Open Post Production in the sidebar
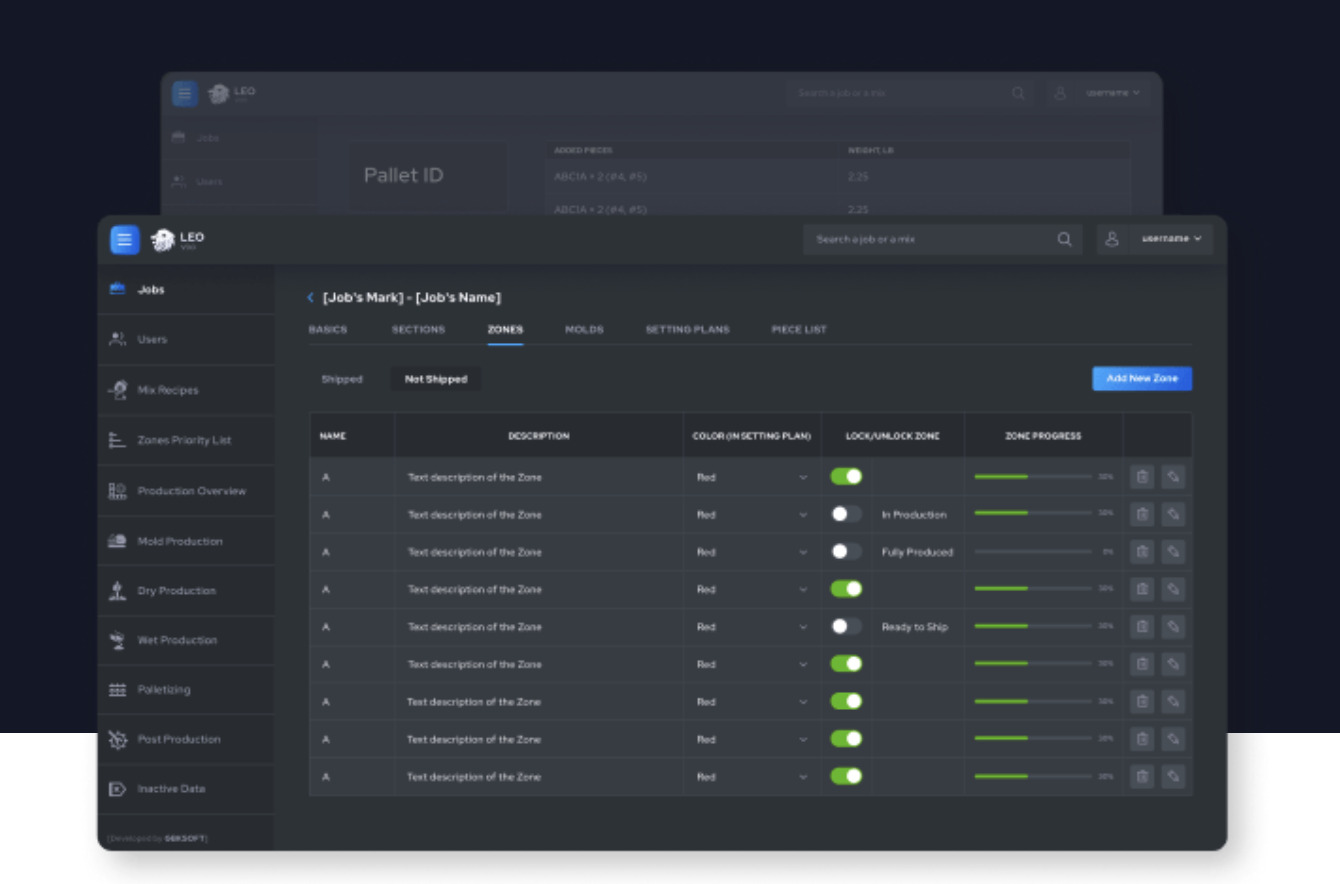The image size is (1340, 884). [186, 739]
